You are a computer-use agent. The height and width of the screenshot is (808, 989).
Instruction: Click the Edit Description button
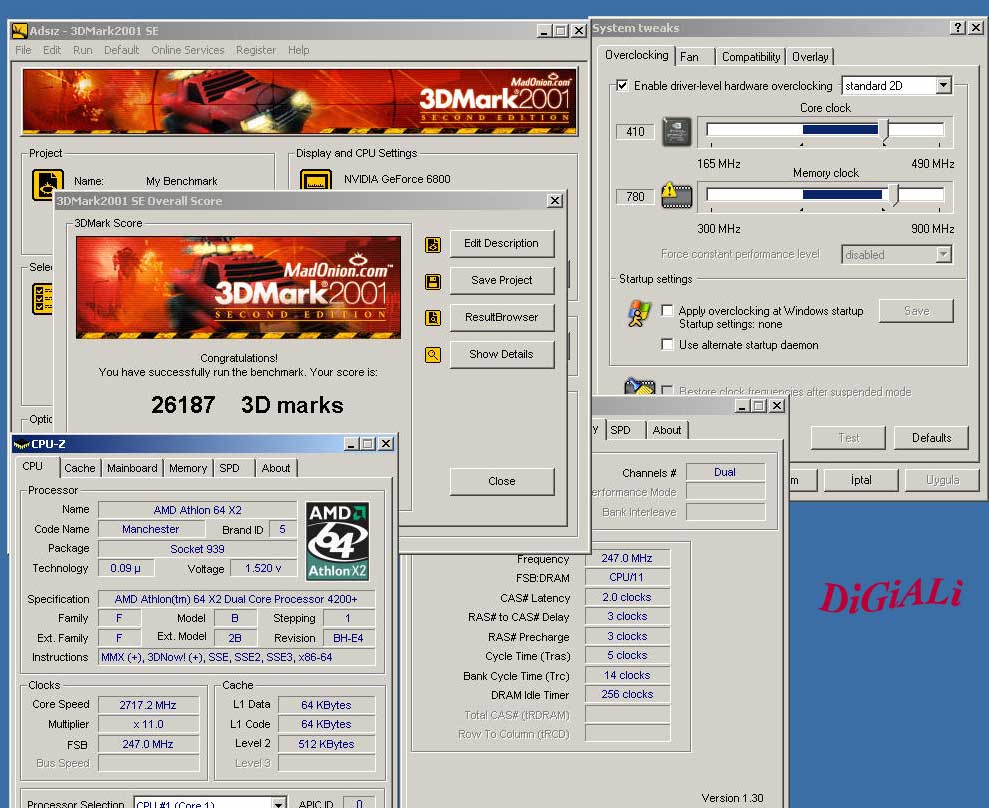(x=501, y=243)
